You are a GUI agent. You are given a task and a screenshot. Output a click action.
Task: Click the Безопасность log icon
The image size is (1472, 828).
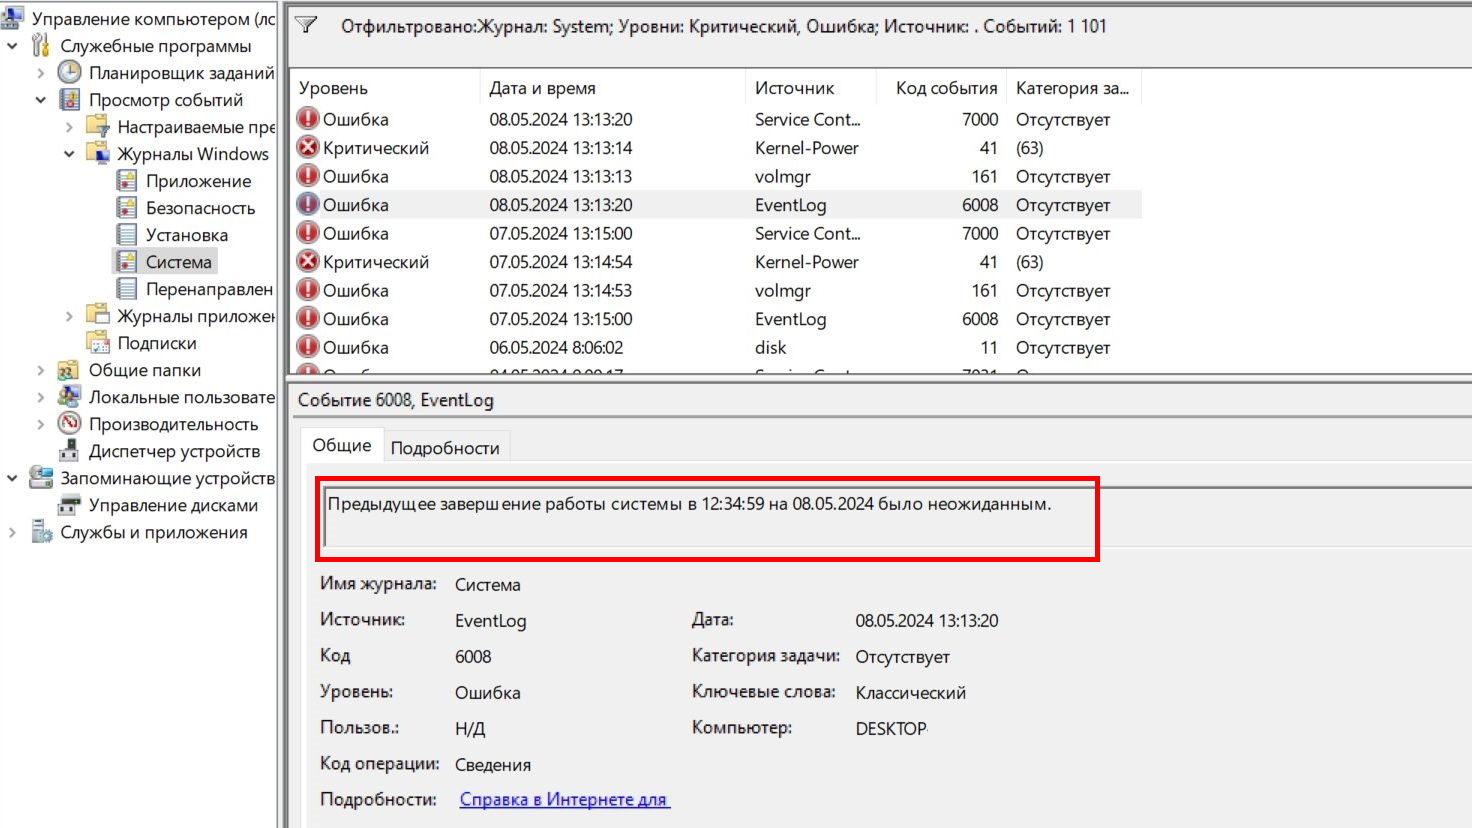click(126, 207)
